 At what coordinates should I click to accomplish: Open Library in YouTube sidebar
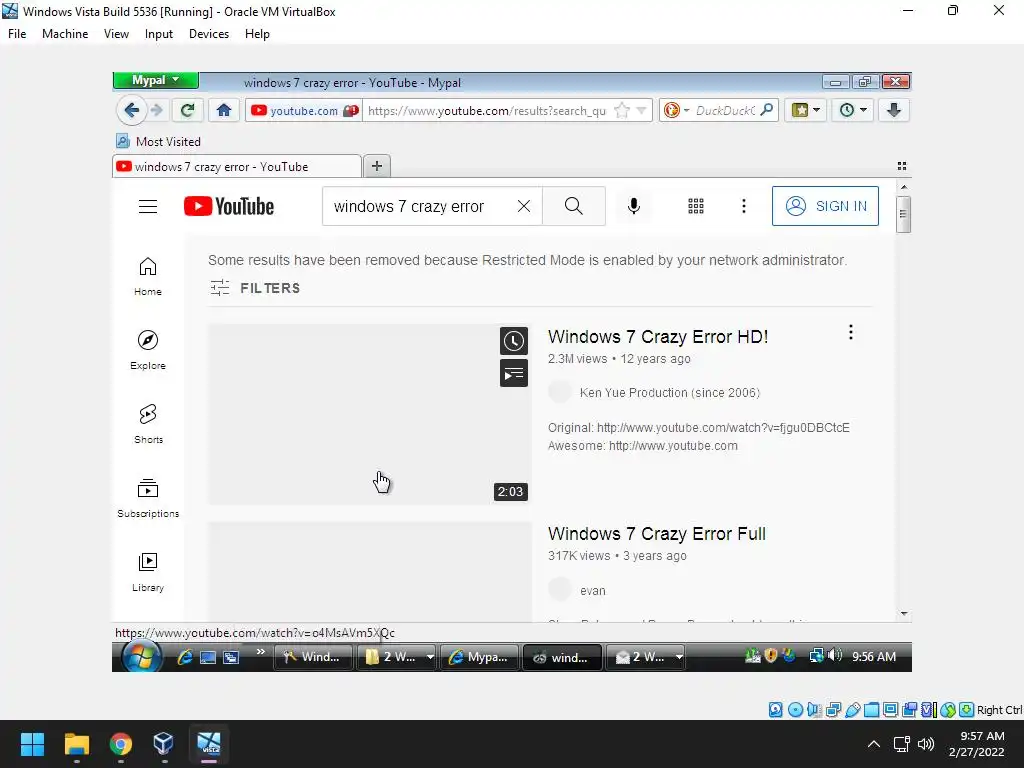coord(148,572)
